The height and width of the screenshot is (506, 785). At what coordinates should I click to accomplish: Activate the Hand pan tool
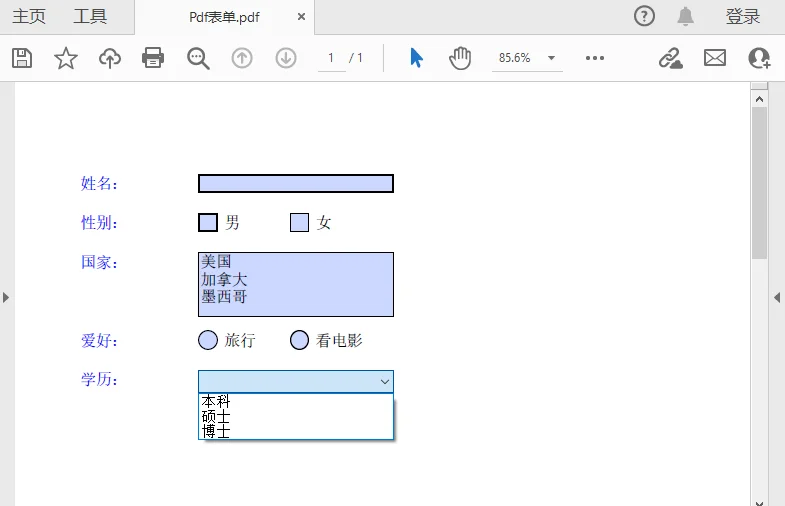(x=460, y=58)
